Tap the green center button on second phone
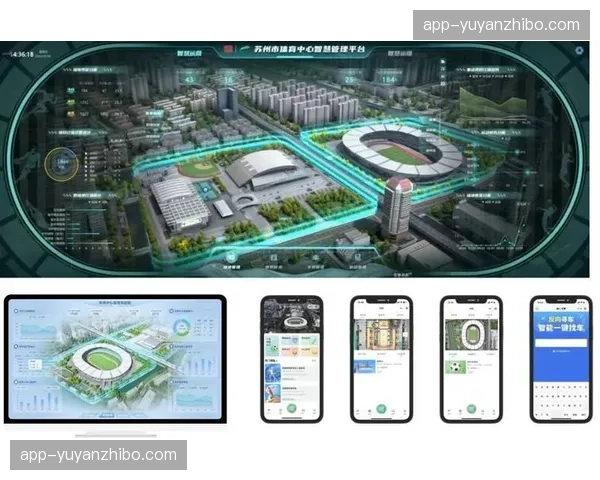 coord(380,409)
